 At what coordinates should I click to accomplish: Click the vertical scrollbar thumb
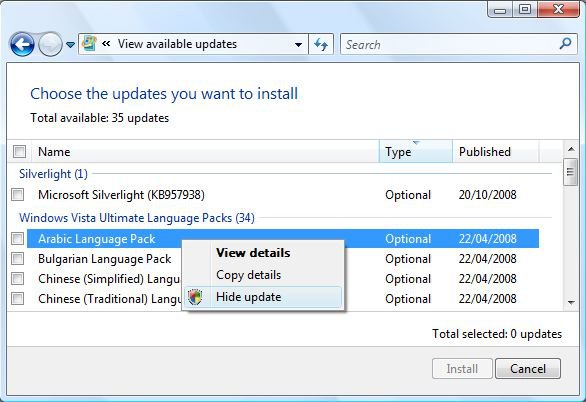pos(570,172)
